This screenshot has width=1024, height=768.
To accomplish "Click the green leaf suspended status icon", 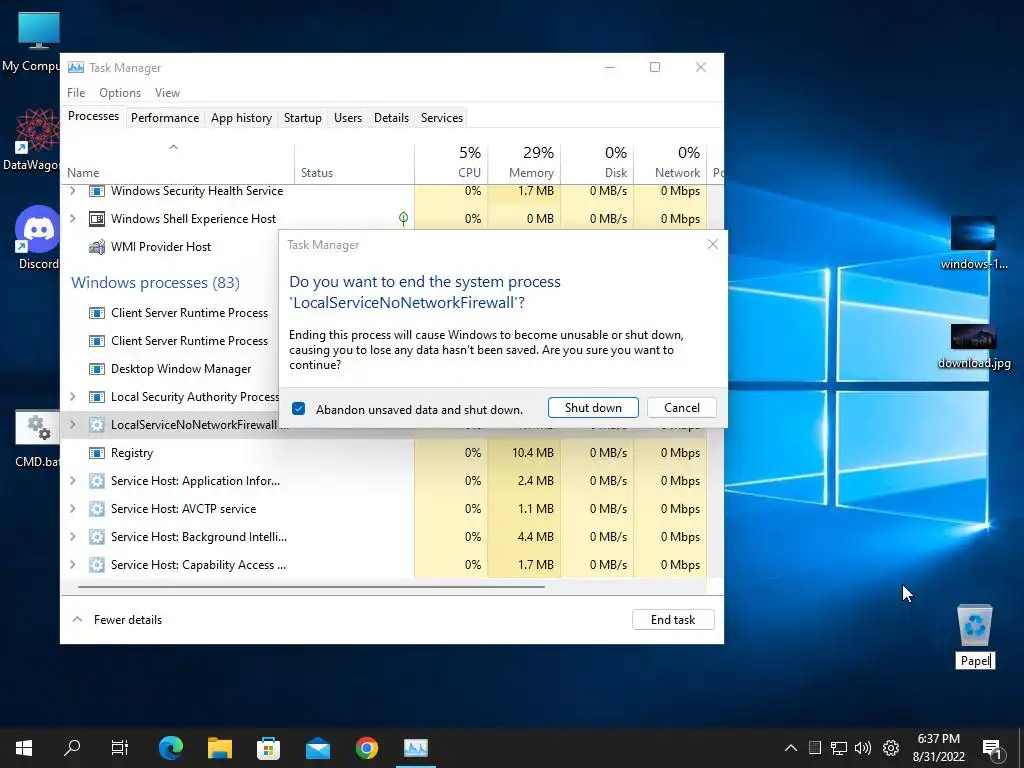I will pos(404,219).
